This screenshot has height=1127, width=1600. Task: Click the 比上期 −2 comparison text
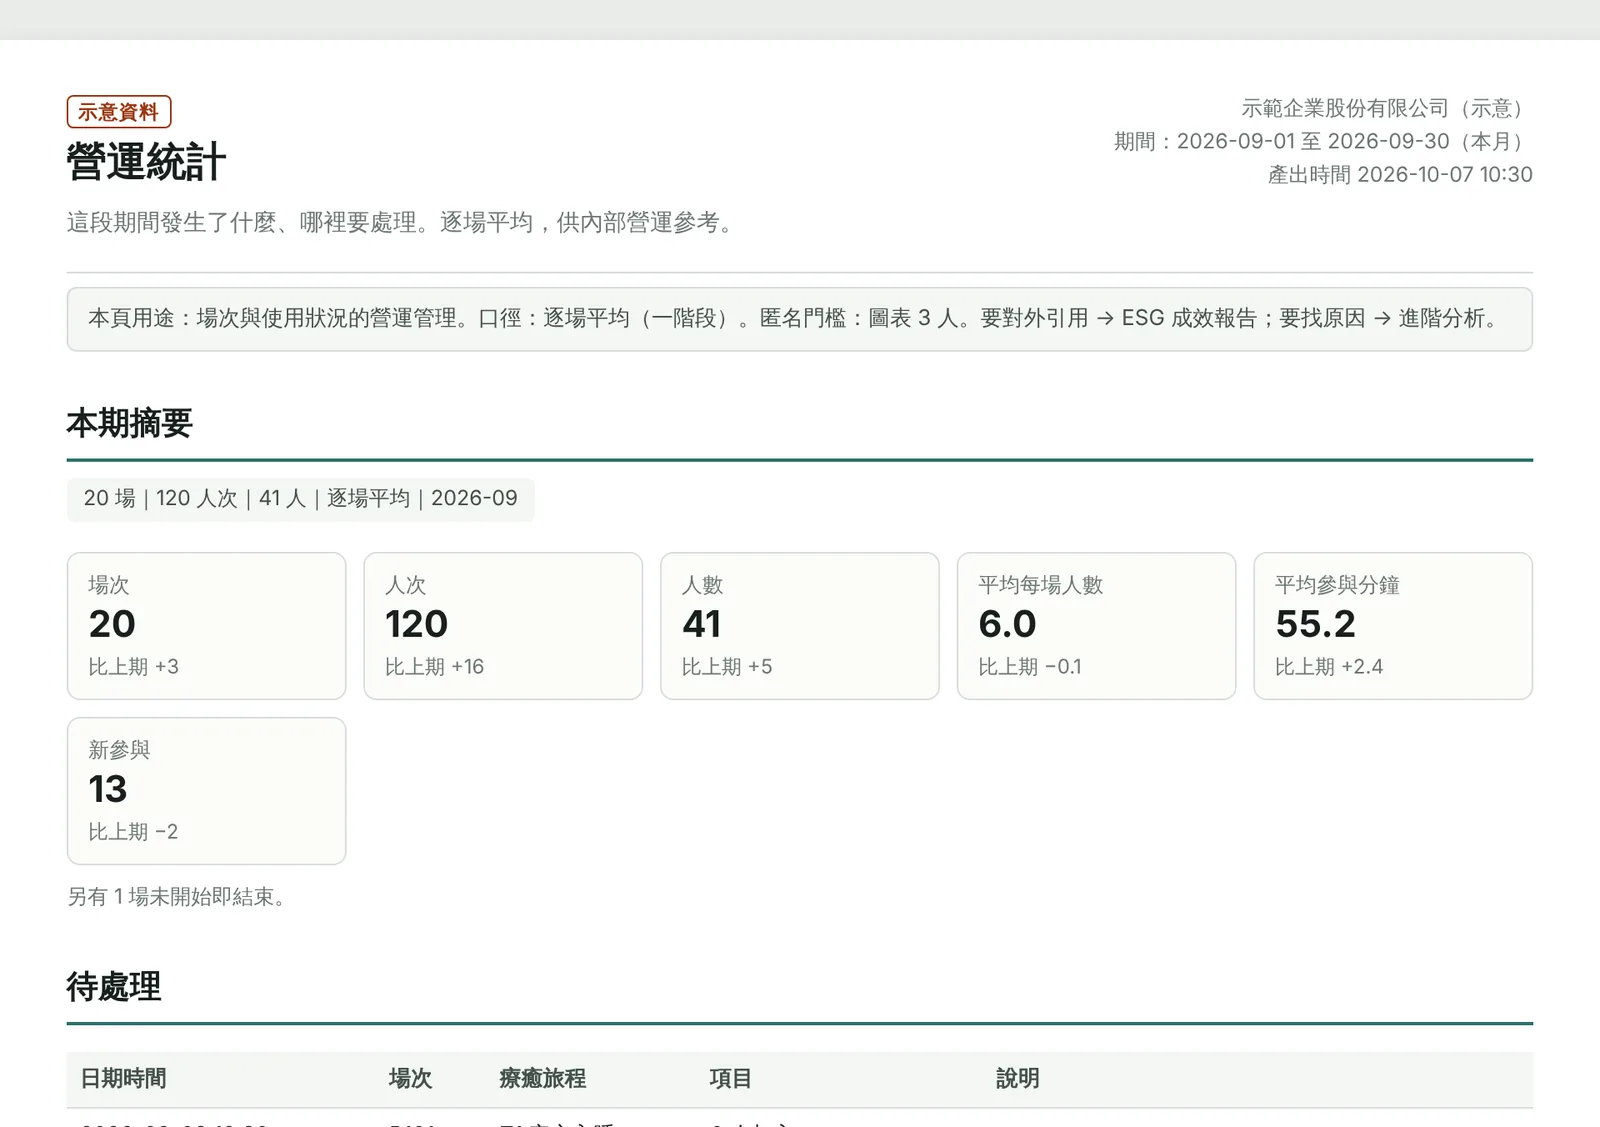[x=133, y=832]
